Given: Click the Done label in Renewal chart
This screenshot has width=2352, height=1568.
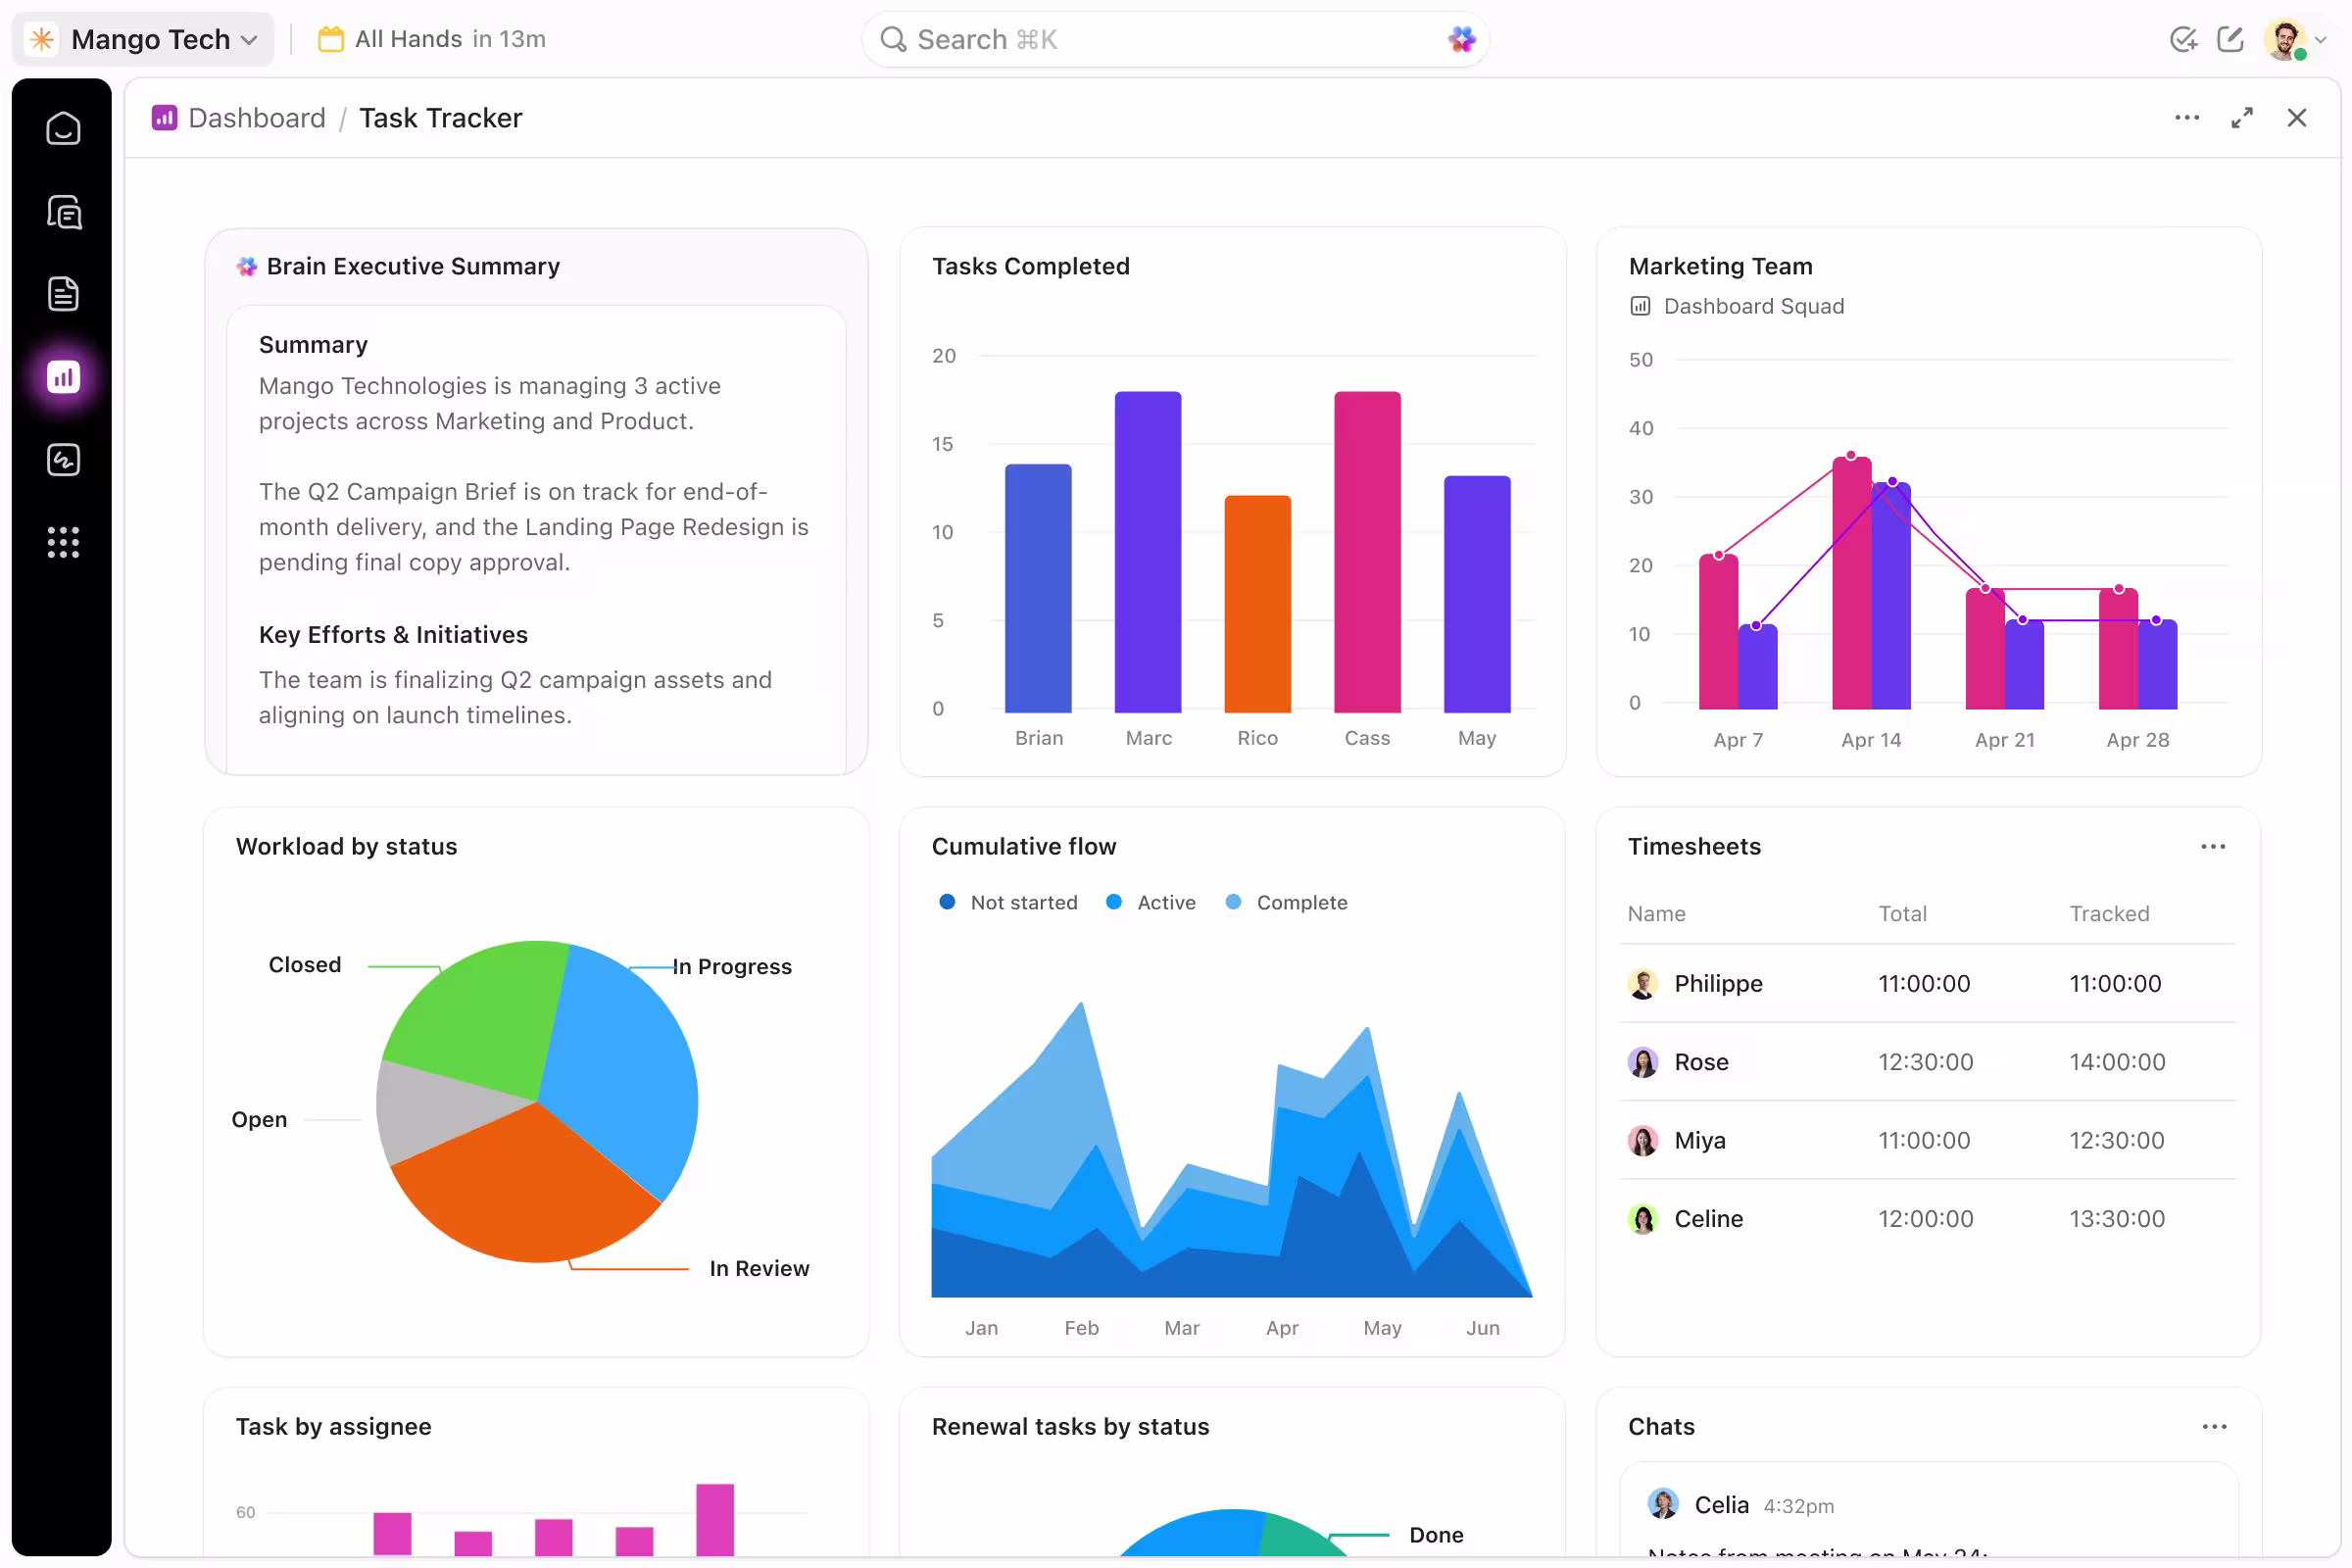Looking at the screenshot, I should [x=1436, y=1535].
